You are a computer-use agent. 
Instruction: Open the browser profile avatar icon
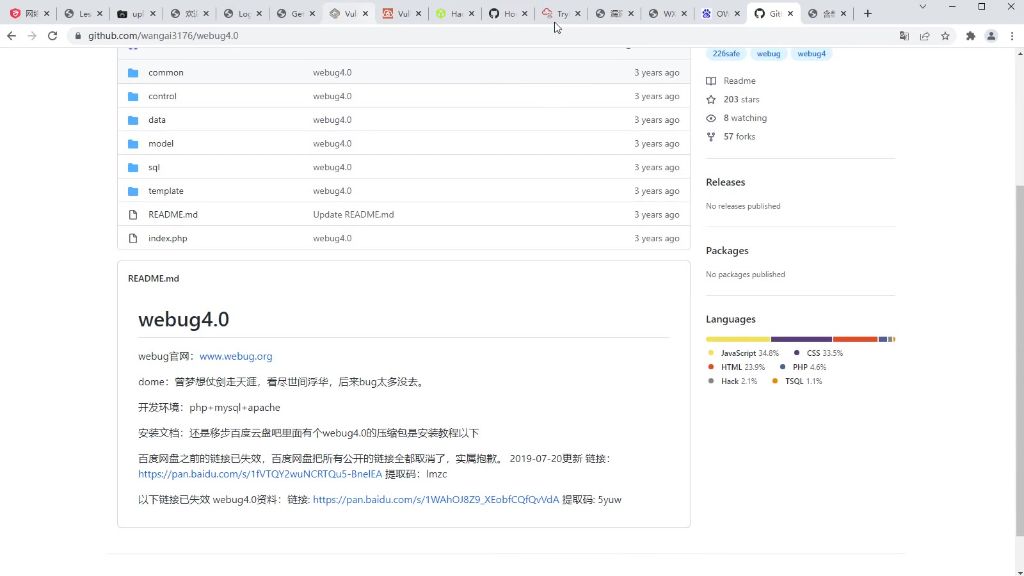[991, 36]
